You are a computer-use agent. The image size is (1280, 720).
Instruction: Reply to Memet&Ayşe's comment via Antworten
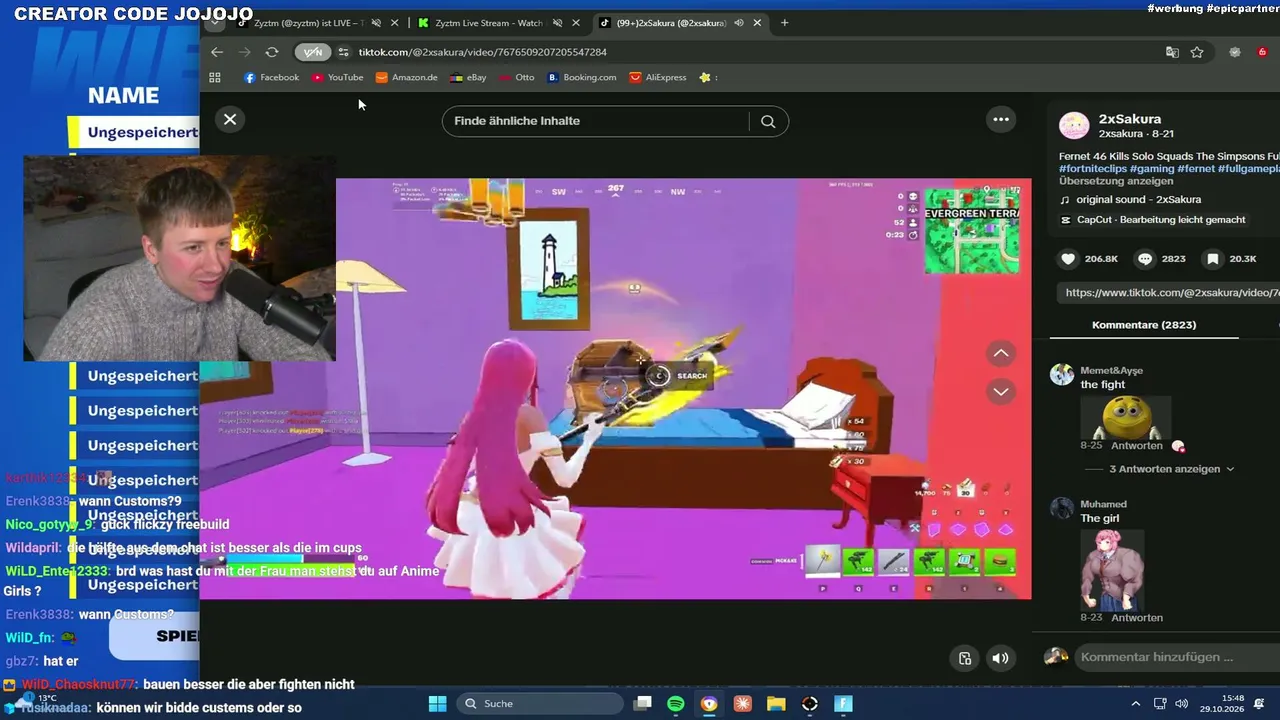coord(1136,446)
